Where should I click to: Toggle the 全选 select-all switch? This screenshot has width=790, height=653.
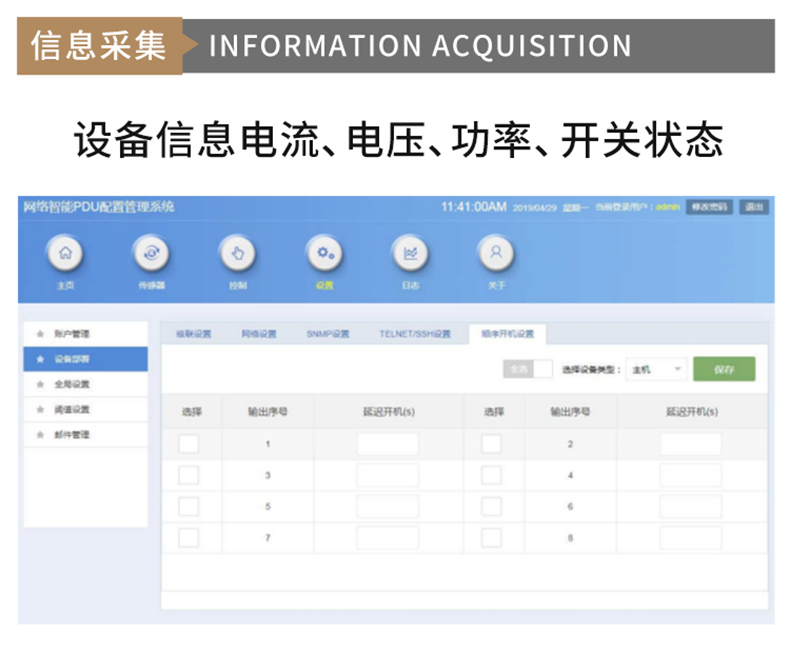528,369
